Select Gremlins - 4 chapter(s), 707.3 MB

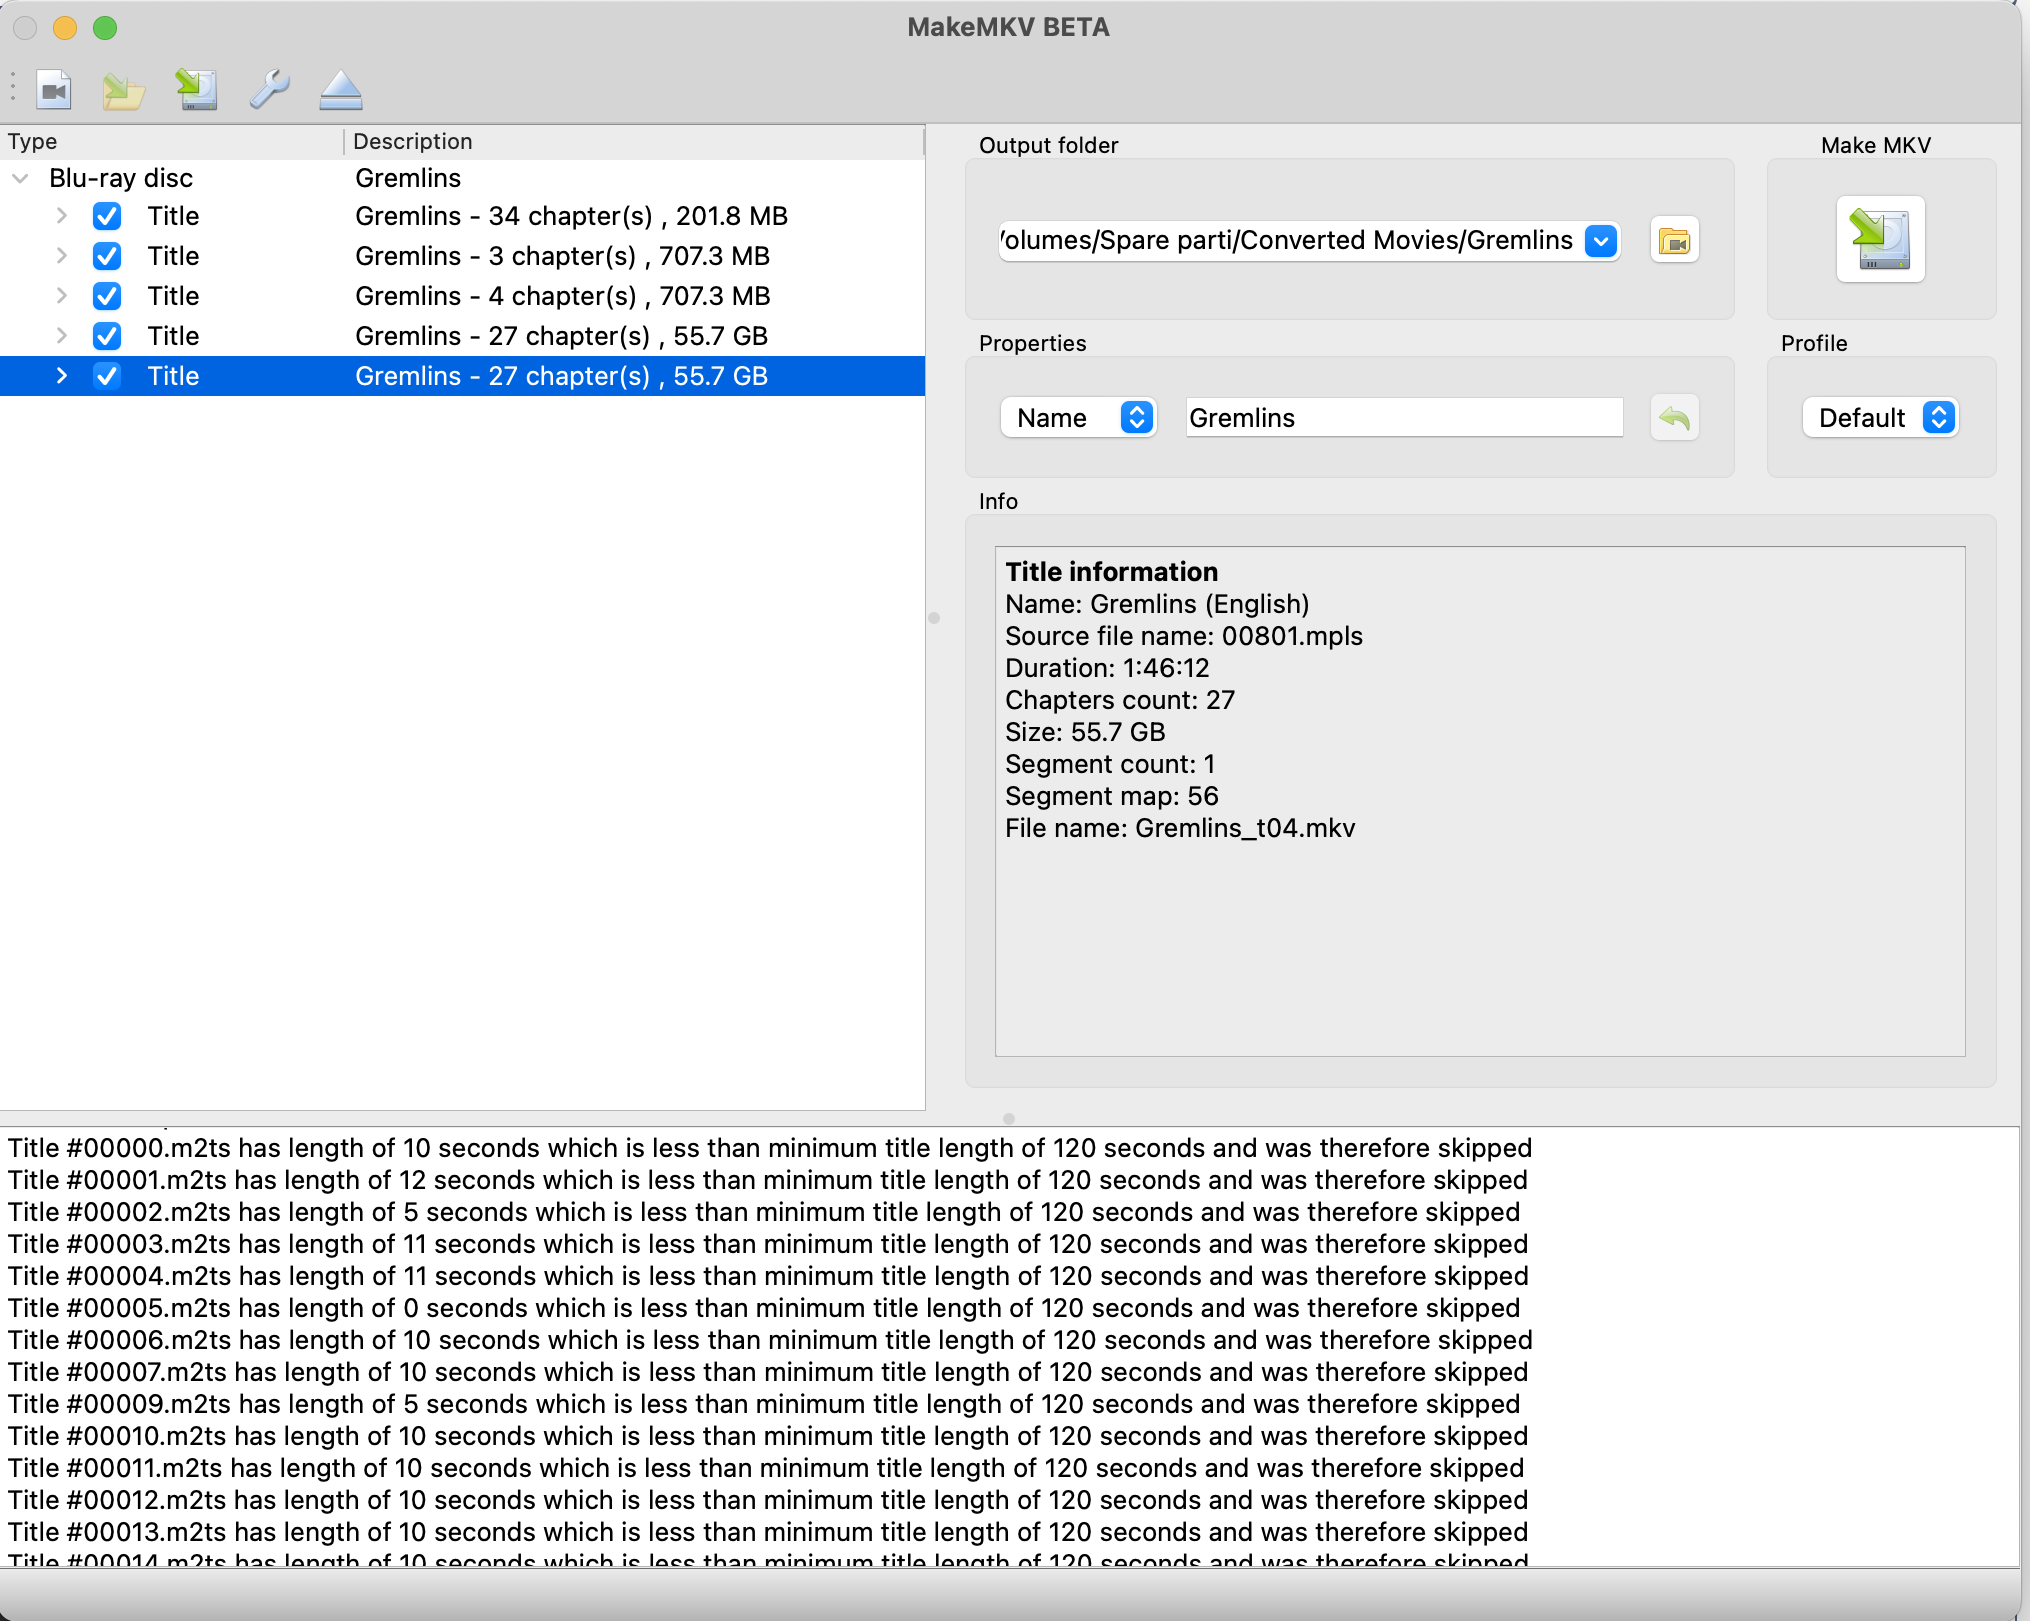click(462, 296)
